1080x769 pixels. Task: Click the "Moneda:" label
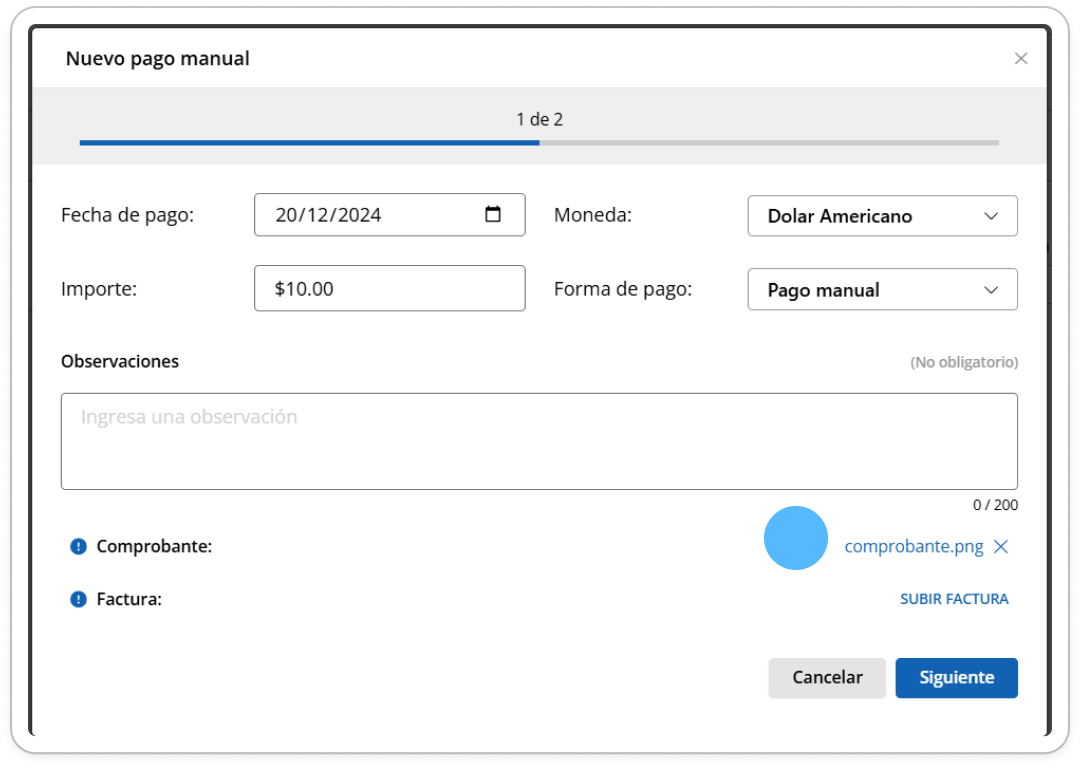[x=592, y=215]
